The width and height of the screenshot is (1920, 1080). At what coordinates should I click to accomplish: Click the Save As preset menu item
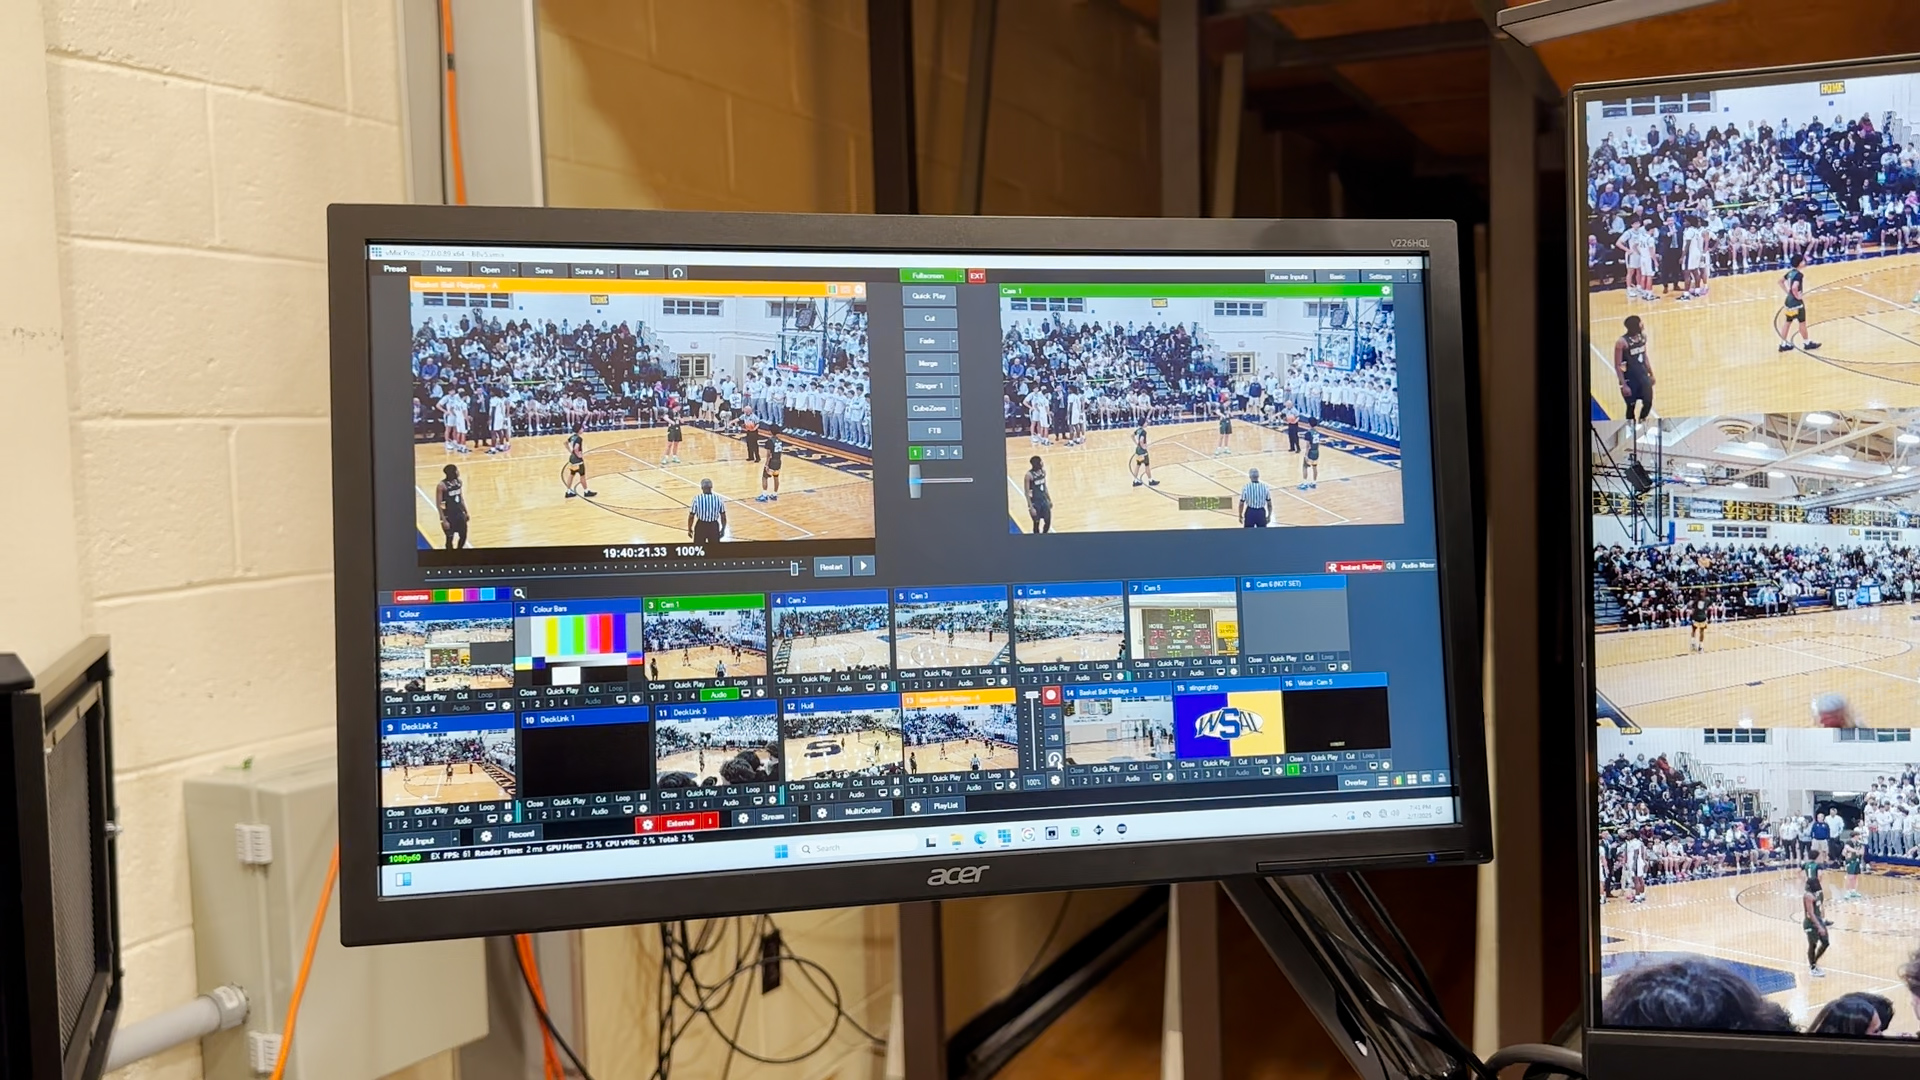click(588, 271)
